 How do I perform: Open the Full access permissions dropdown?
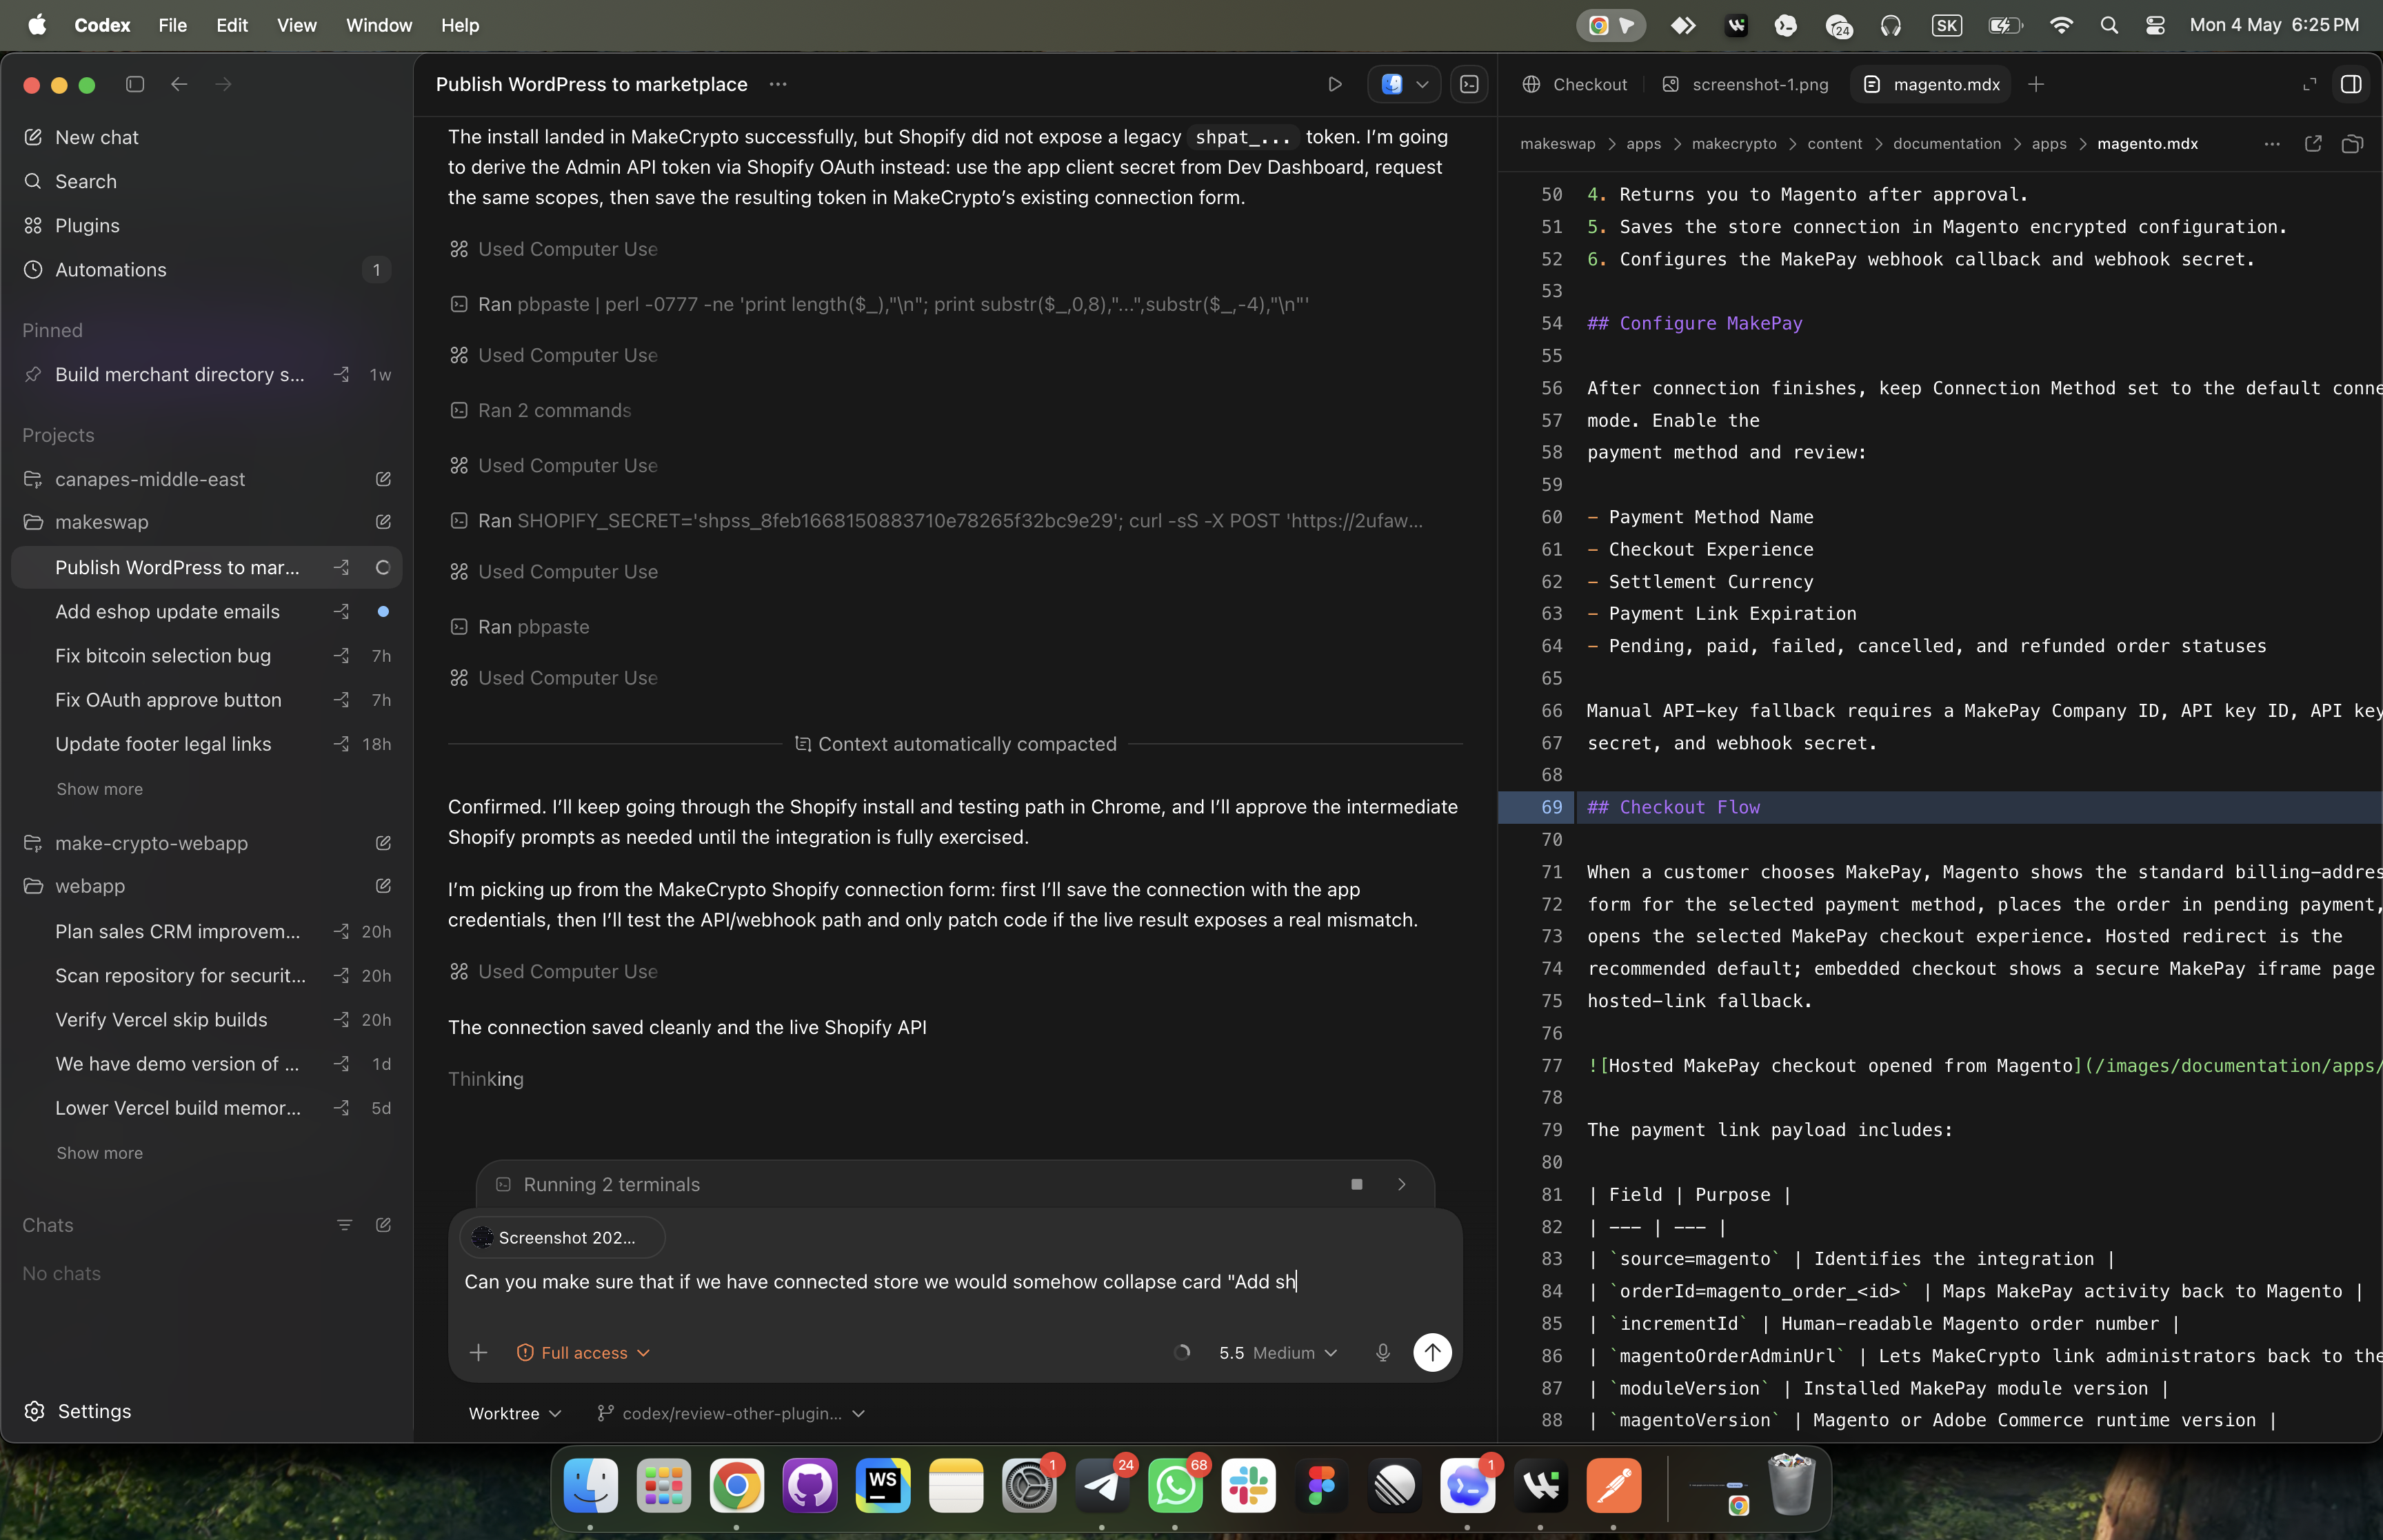point(583,1353)
